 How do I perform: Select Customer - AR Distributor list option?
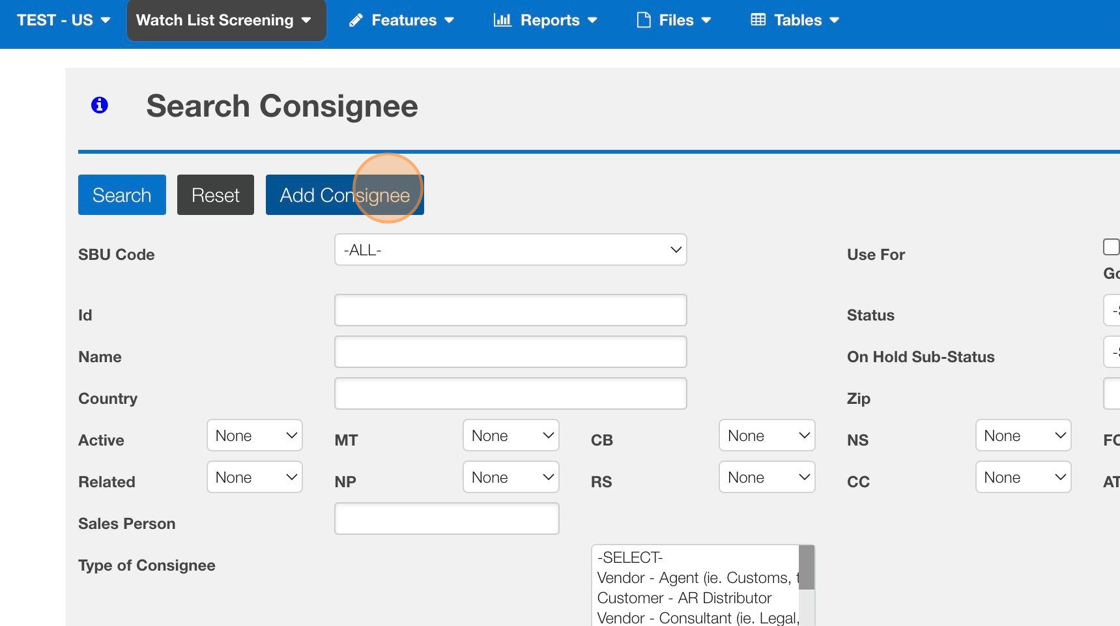click(684, 598)
